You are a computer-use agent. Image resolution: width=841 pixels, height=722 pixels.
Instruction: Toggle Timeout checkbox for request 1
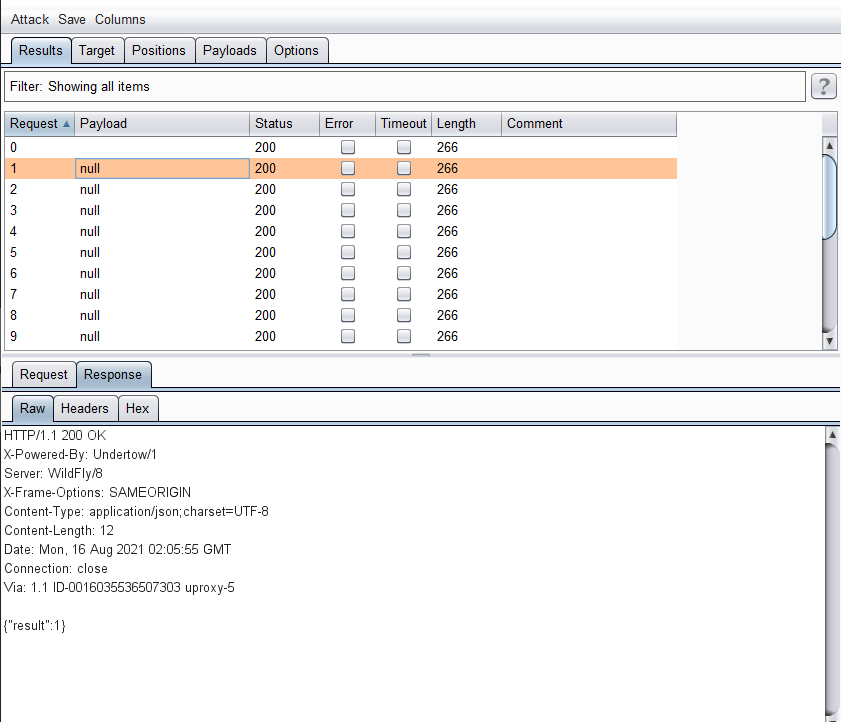(x=404, y=168)
